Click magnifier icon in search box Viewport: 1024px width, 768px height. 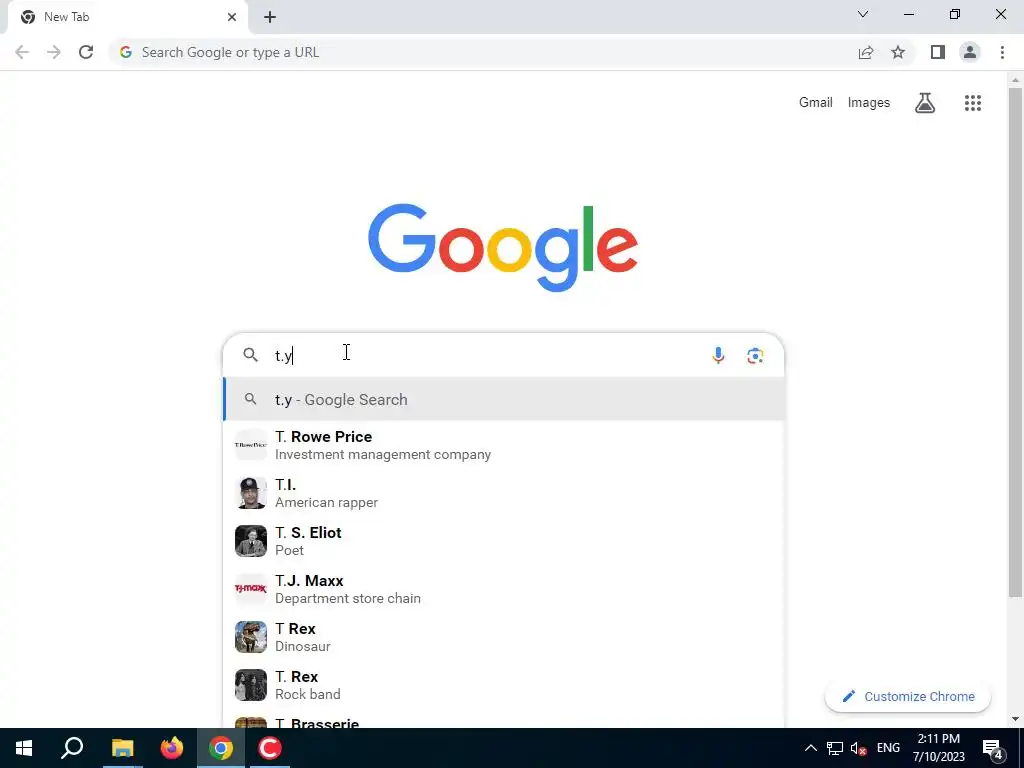[x=250, y=355]
